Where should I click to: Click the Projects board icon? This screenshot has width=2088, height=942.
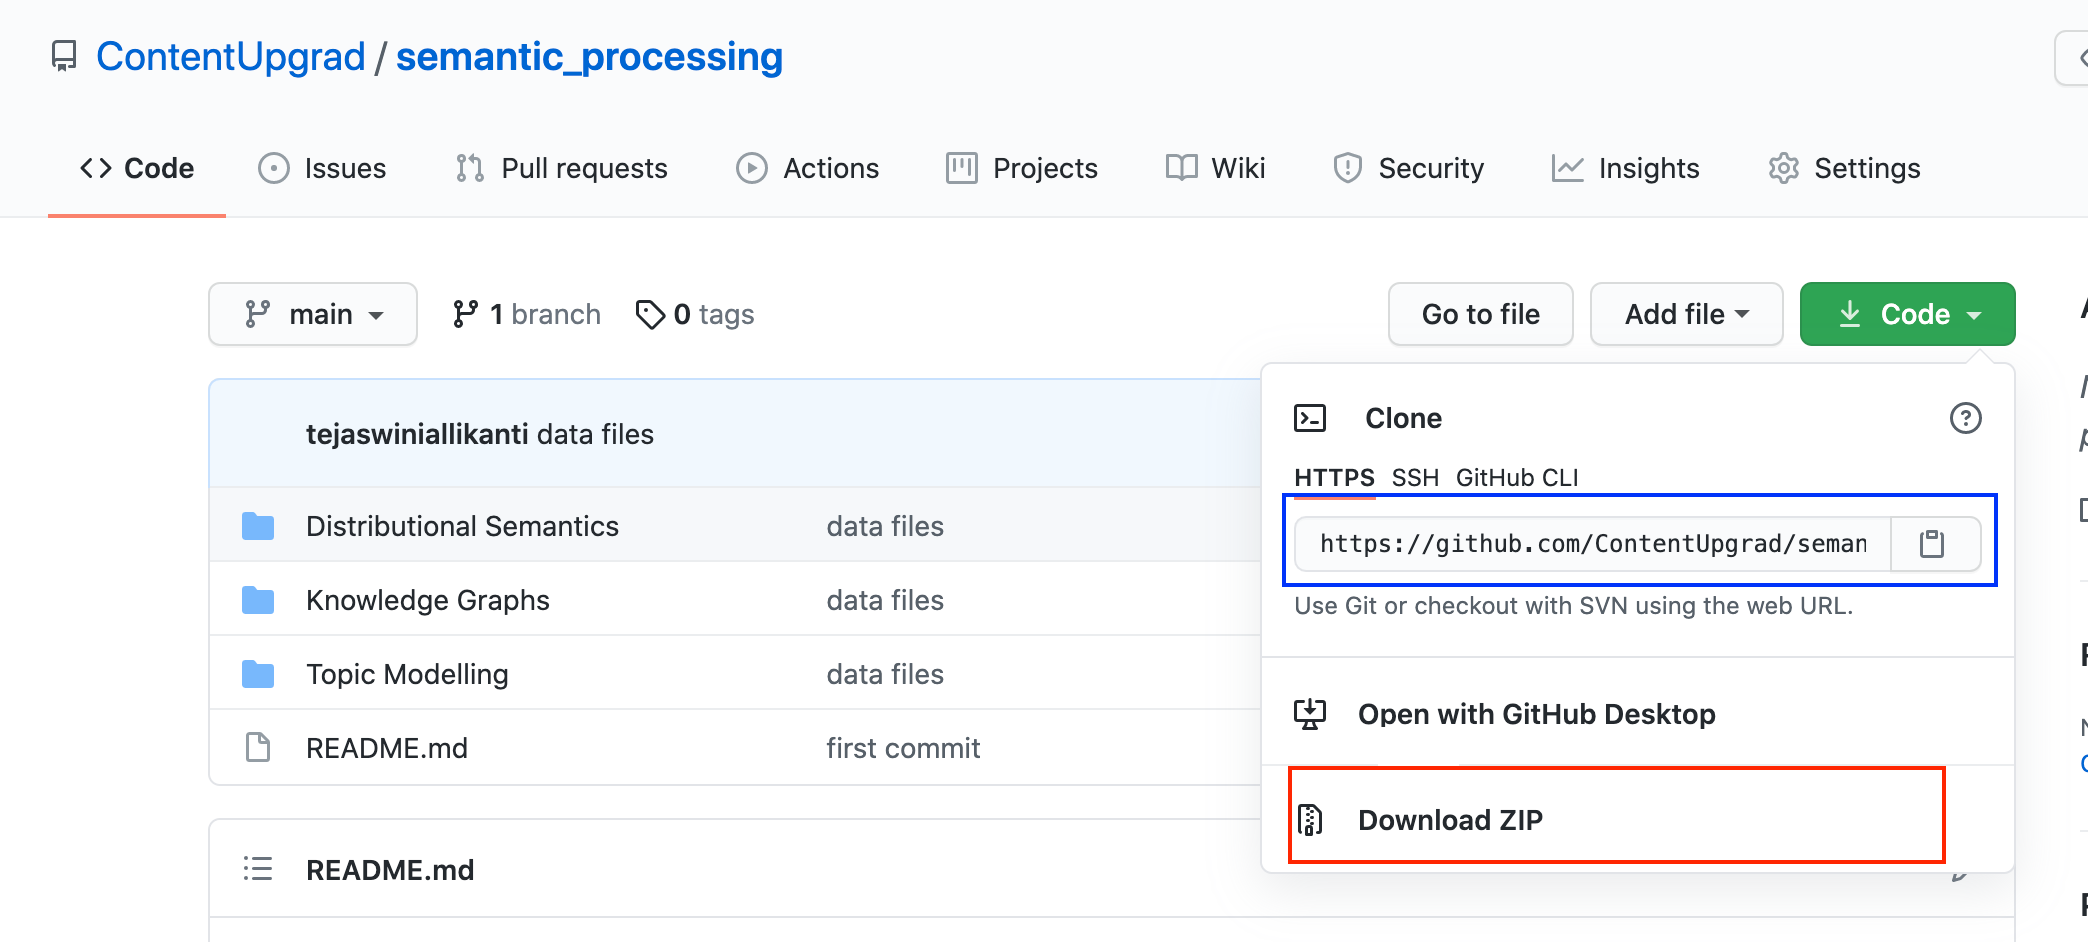click(962, 168)
